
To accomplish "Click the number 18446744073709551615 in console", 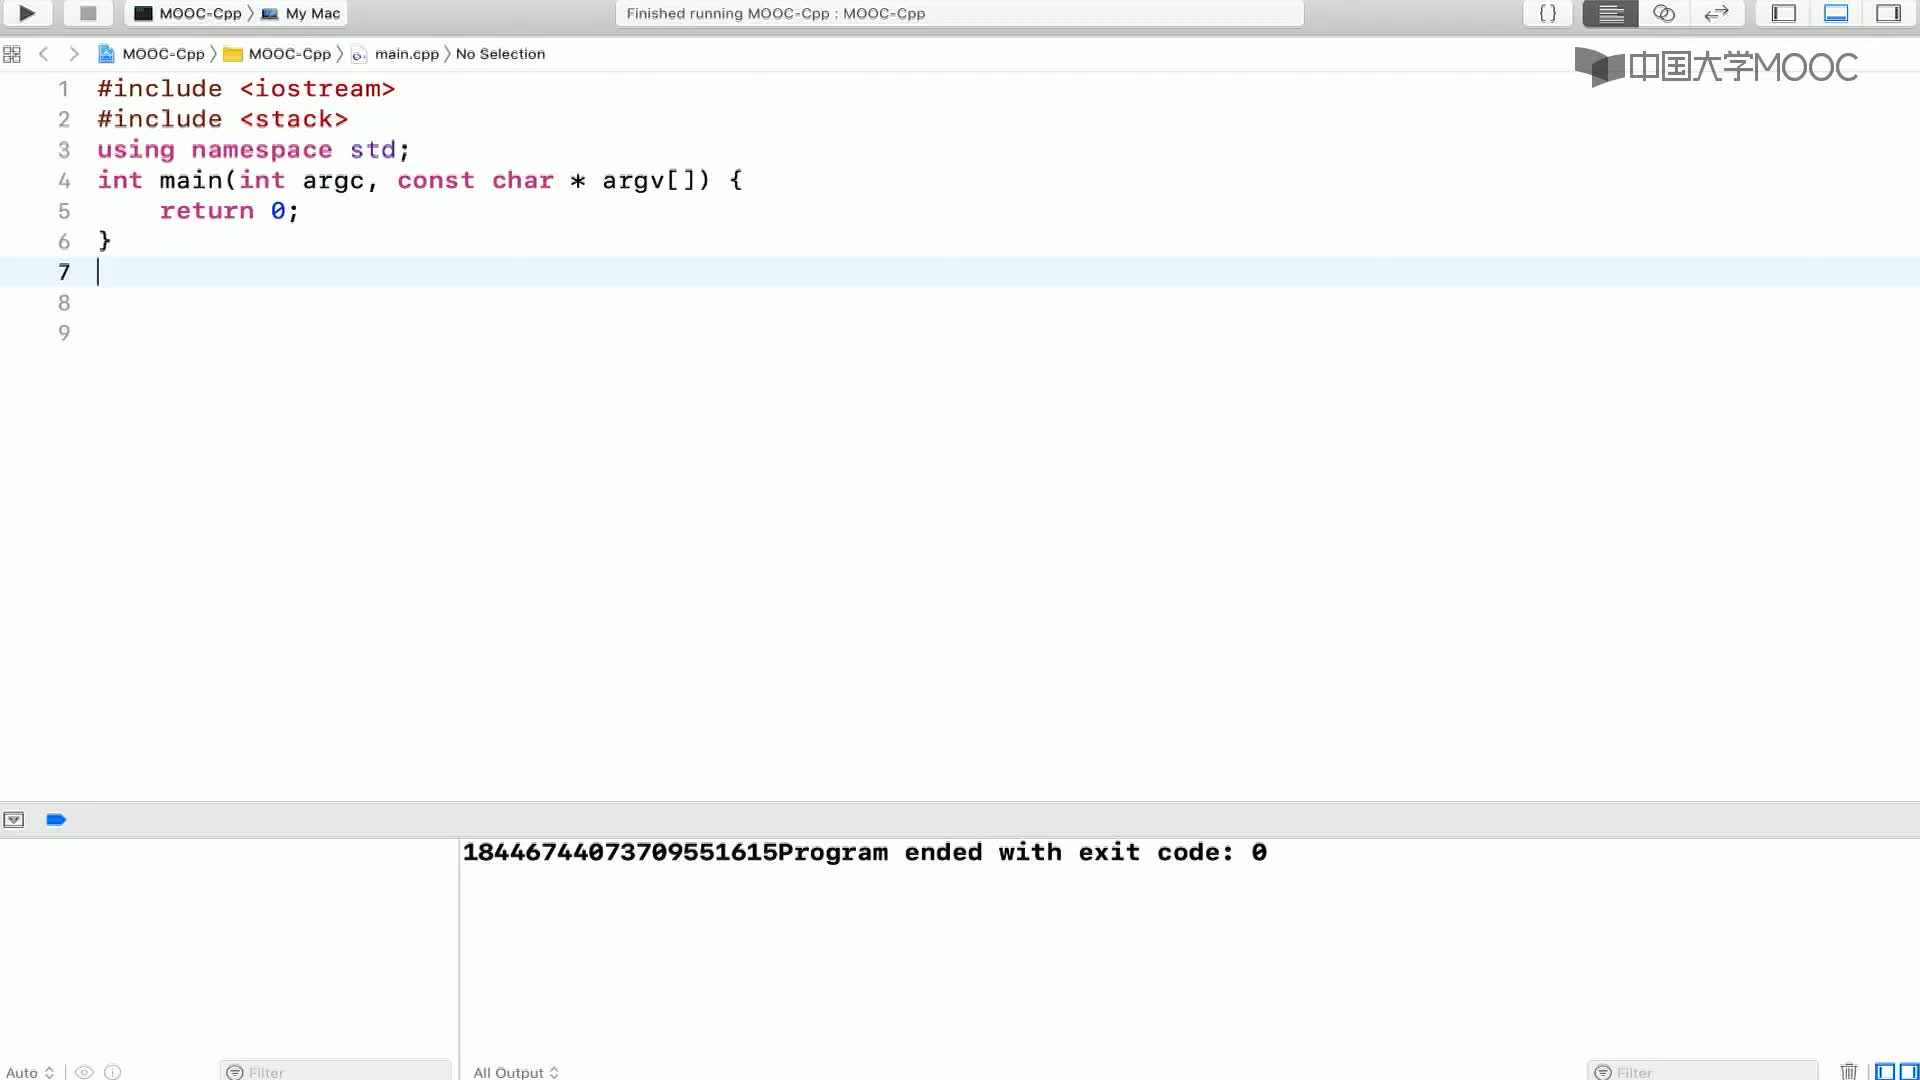I will pos(620,853).
